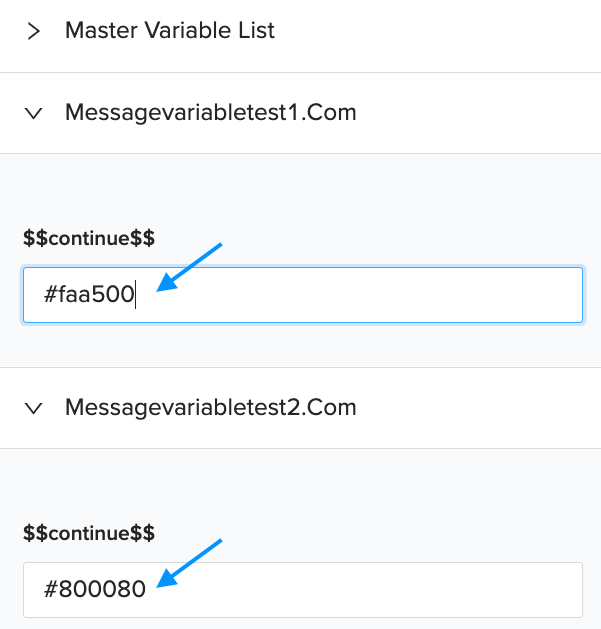Place cursor on the #800080 text value
The width and height of the screenshot is (601, 629).
point(95,590)
